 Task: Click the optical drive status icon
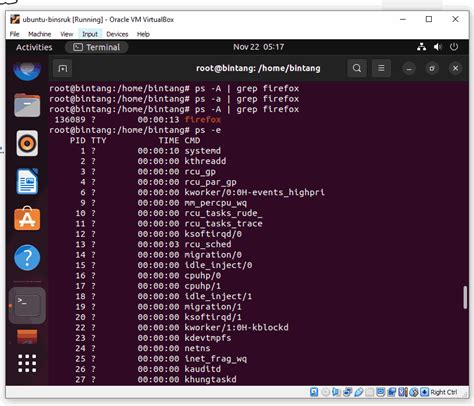(326, 392)
